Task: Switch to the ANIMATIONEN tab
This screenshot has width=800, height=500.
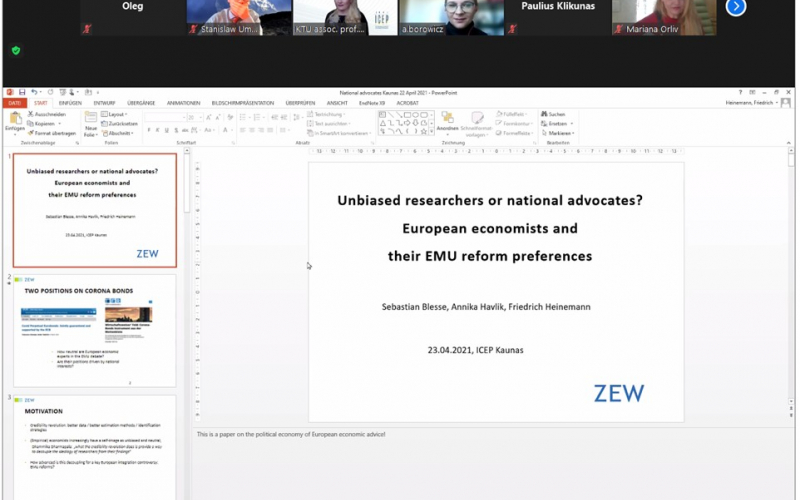Action: 183,103
